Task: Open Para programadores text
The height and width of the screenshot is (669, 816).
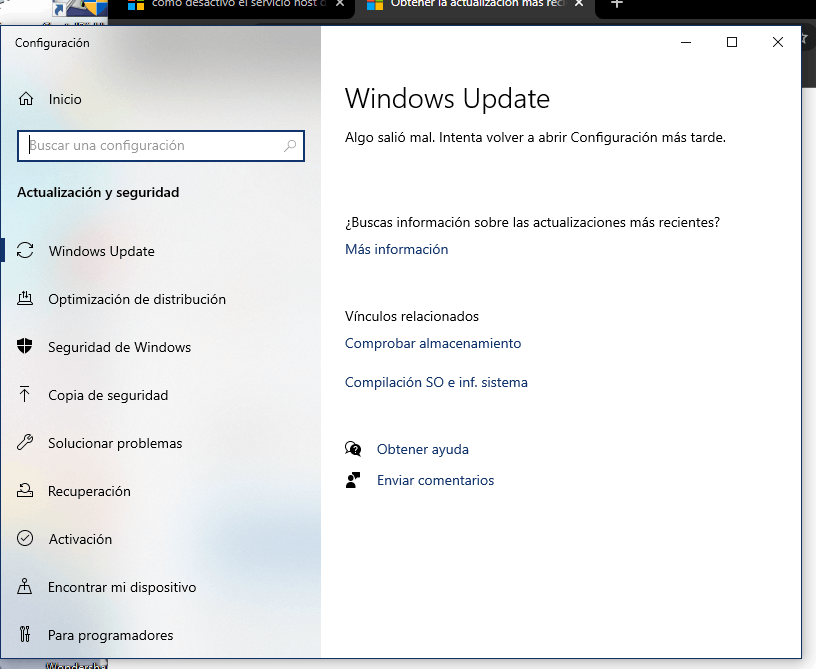Action: (110, 635)
